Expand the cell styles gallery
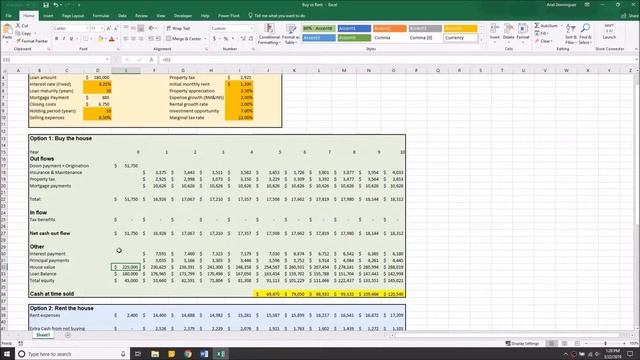Viewport: 640px width, 360px height. point(481,40)
